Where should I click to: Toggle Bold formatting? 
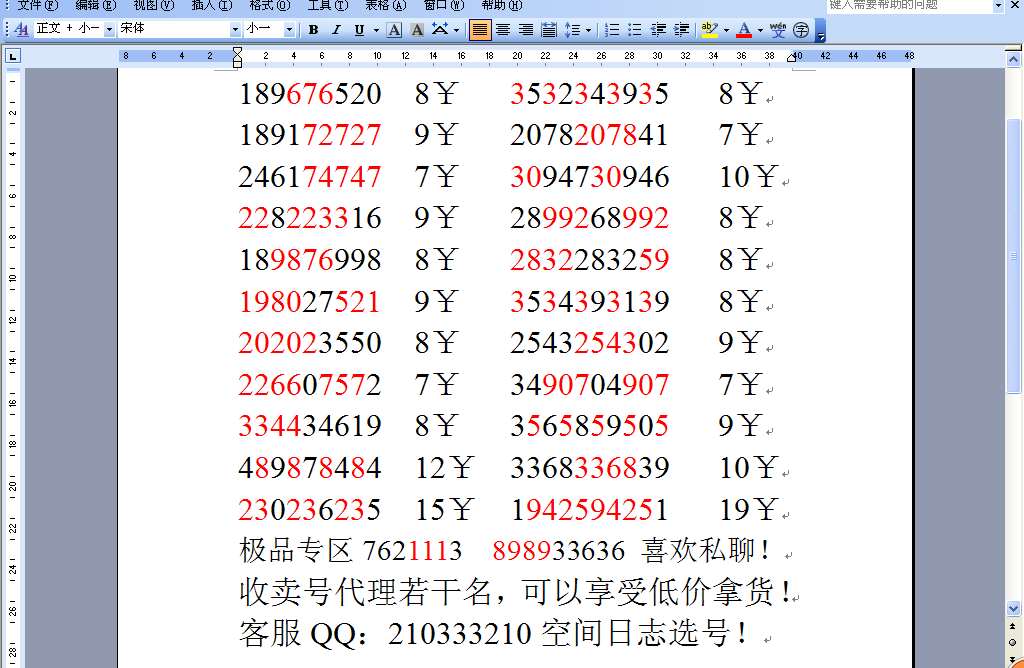click(x=313, y=29)
